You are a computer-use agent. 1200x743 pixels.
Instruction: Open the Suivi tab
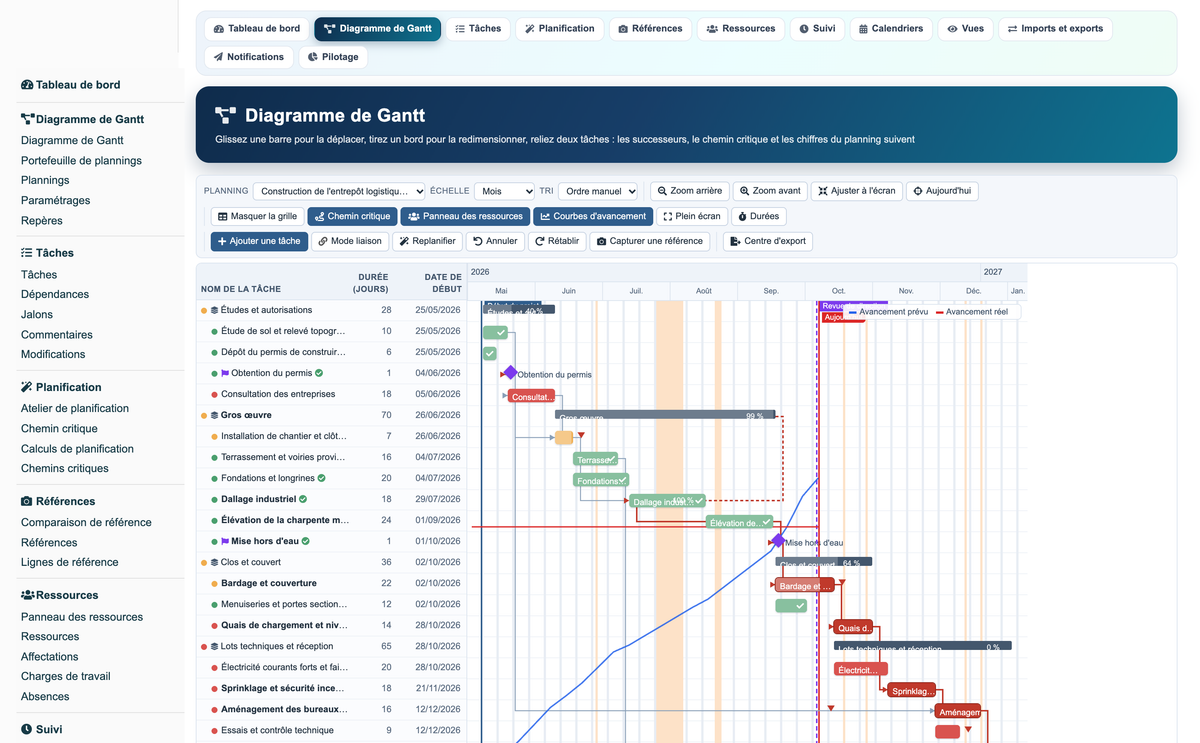(817, 29)
